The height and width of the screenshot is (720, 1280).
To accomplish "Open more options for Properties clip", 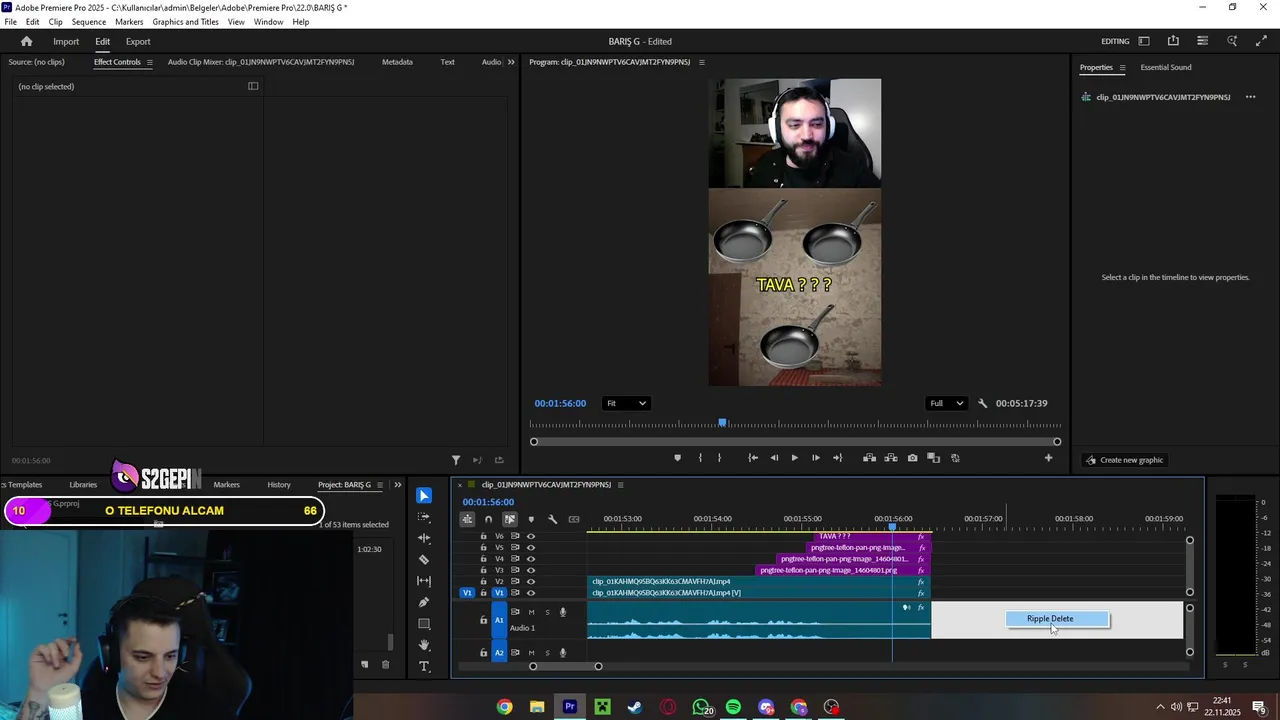I will click(x=1250, y=97).
